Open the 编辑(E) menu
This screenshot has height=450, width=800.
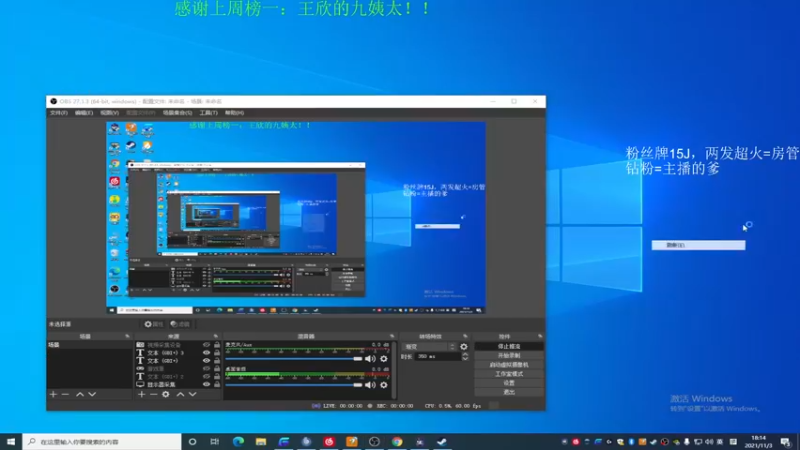(84, 113)
